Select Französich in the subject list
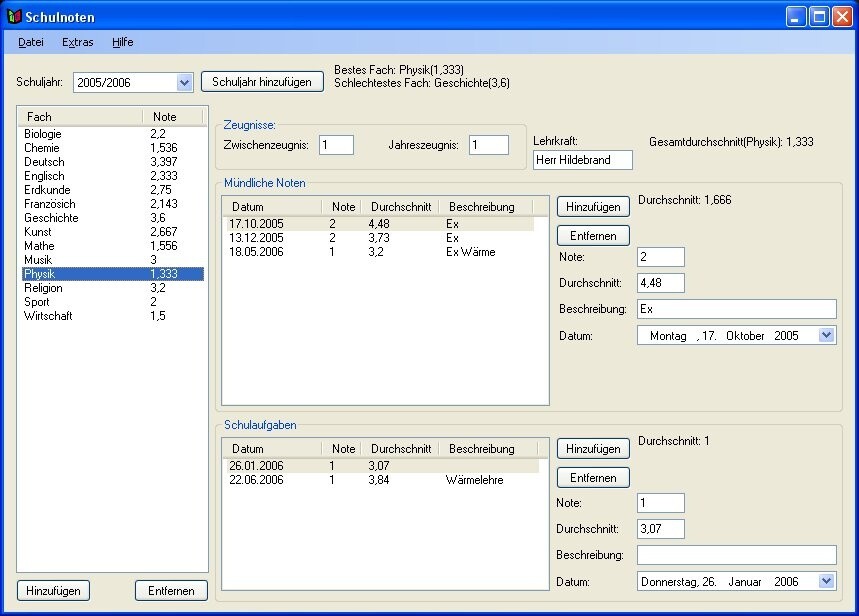This screenshot has width=859, height=616. point(112,204)
